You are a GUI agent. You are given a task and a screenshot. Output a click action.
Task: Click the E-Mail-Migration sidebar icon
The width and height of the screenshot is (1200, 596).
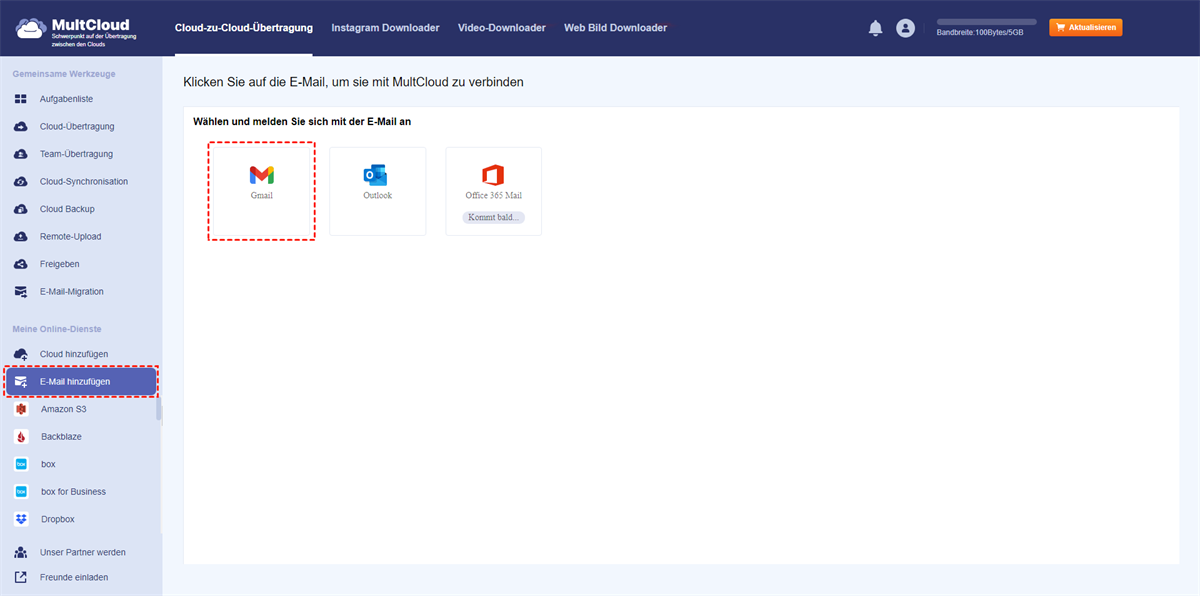[20, 292]
